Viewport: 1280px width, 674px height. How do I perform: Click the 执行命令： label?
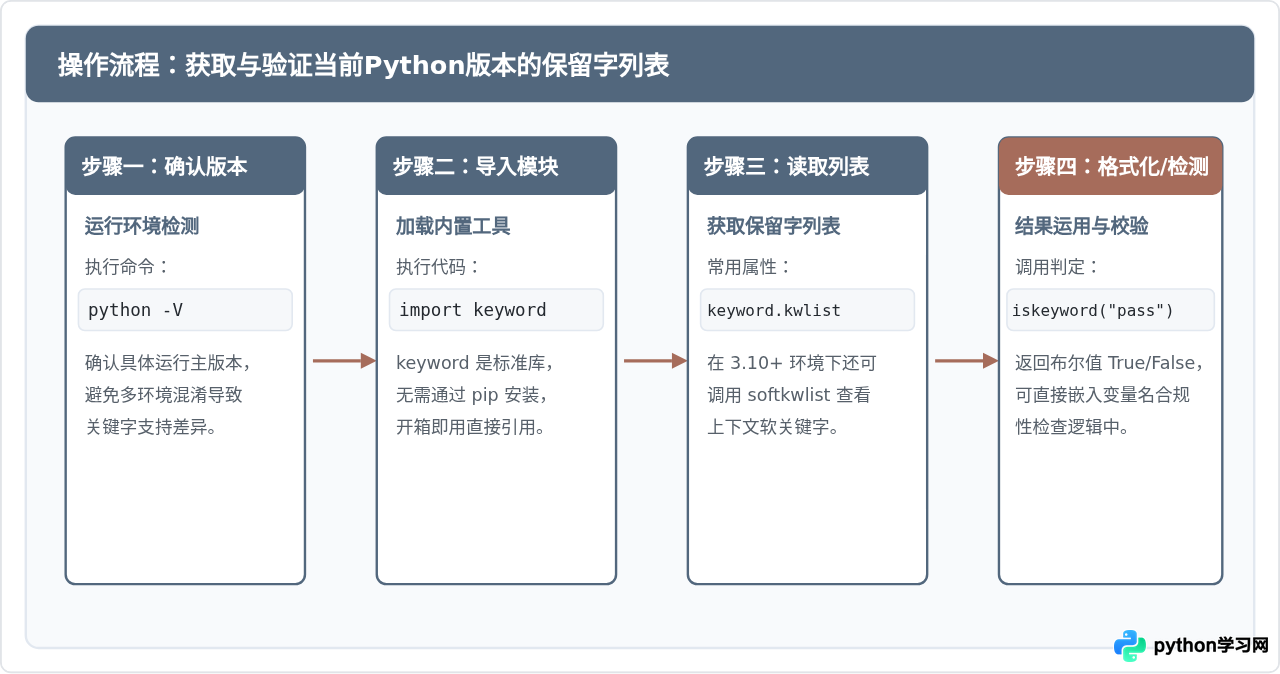coord(128,267)
